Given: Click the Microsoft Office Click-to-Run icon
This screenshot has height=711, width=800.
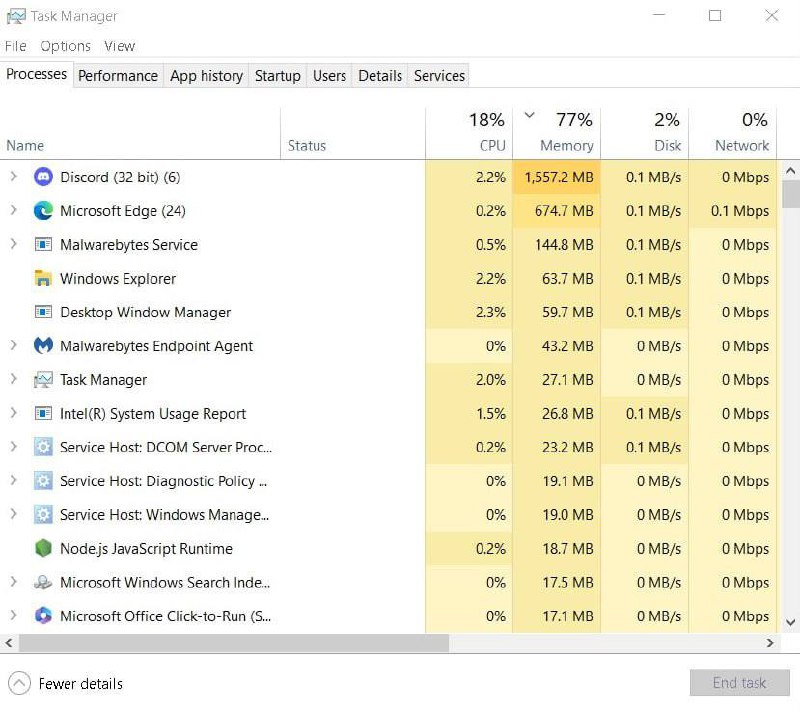Looking at the screenshot, I should coord(43,616).
